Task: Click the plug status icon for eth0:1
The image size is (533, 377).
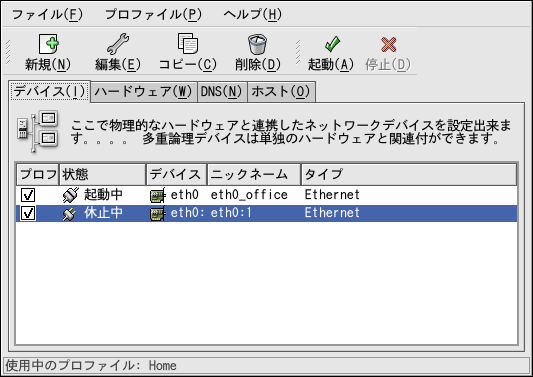Action: (70, 213)
